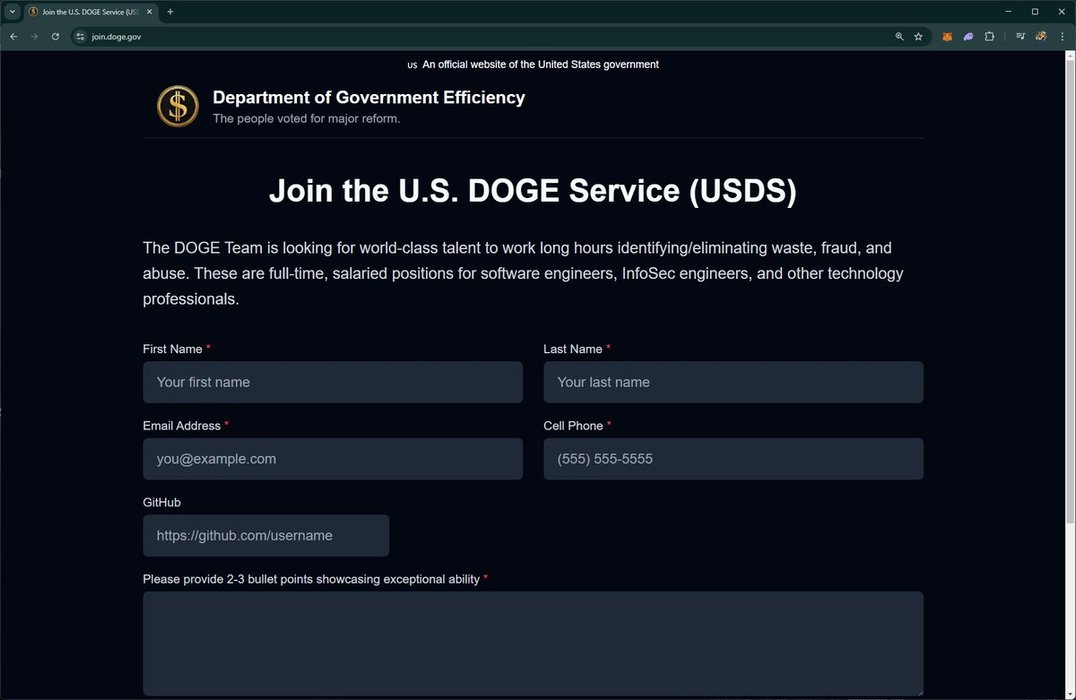Click the Cell Phone input field
This screenshot has height=700, width=1076.
pos(734,459)
